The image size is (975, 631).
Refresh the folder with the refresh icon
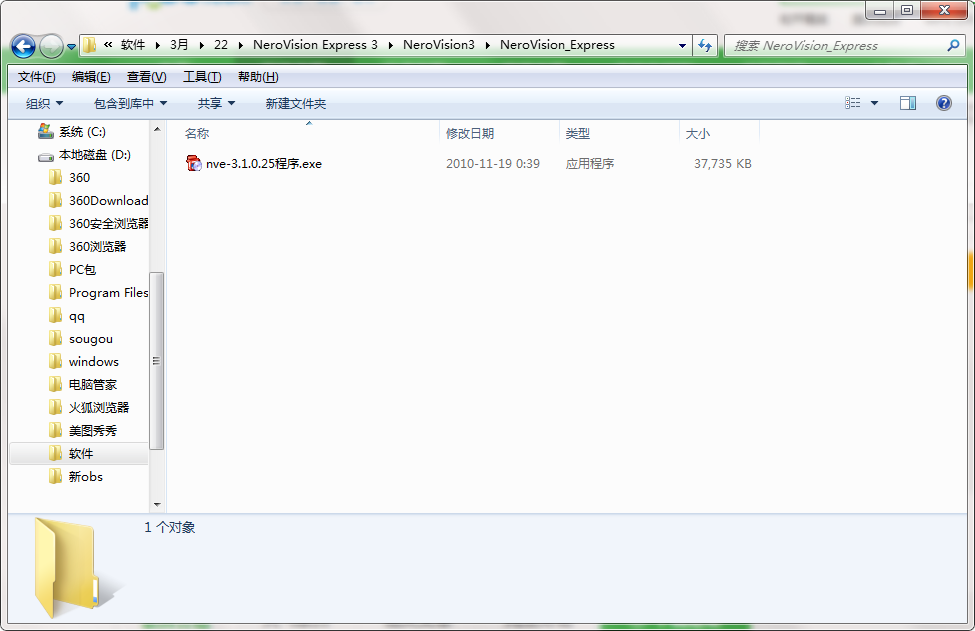(x=705, y=45)
